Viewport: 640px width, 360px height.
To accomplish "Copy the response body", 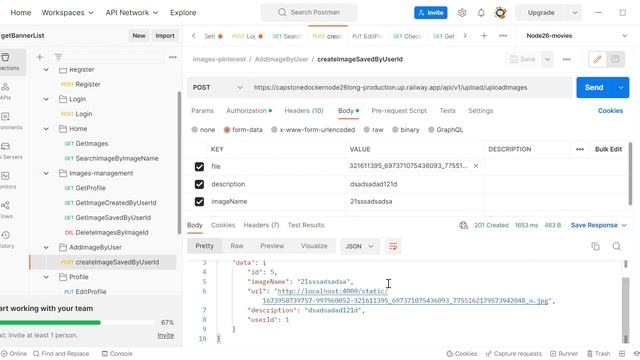I will [x=596, y=246].
